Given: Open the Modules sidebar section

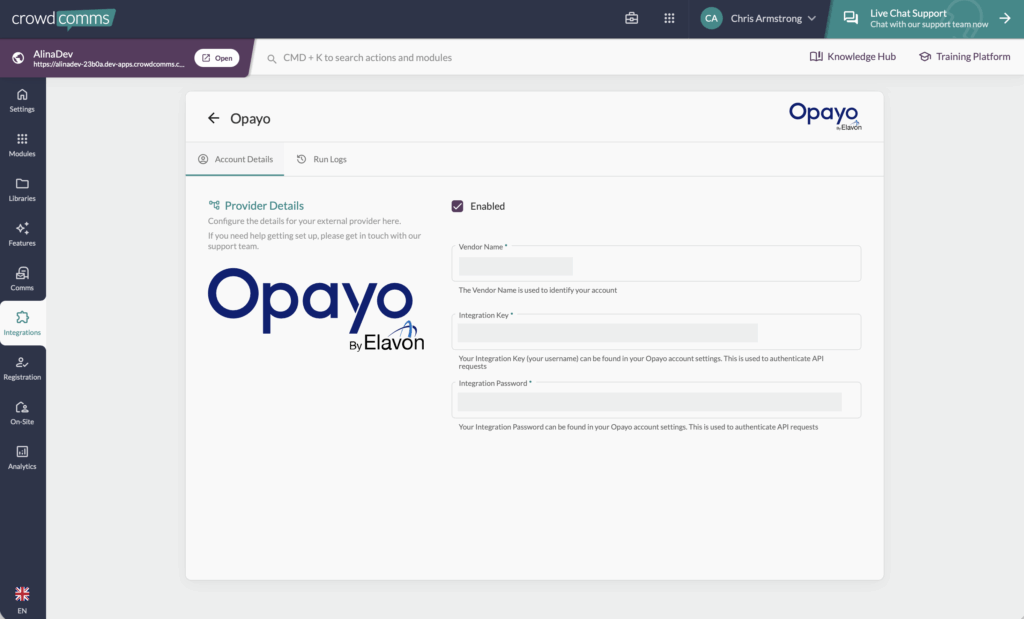Looking at the screenshot, I should pos(22,145).
